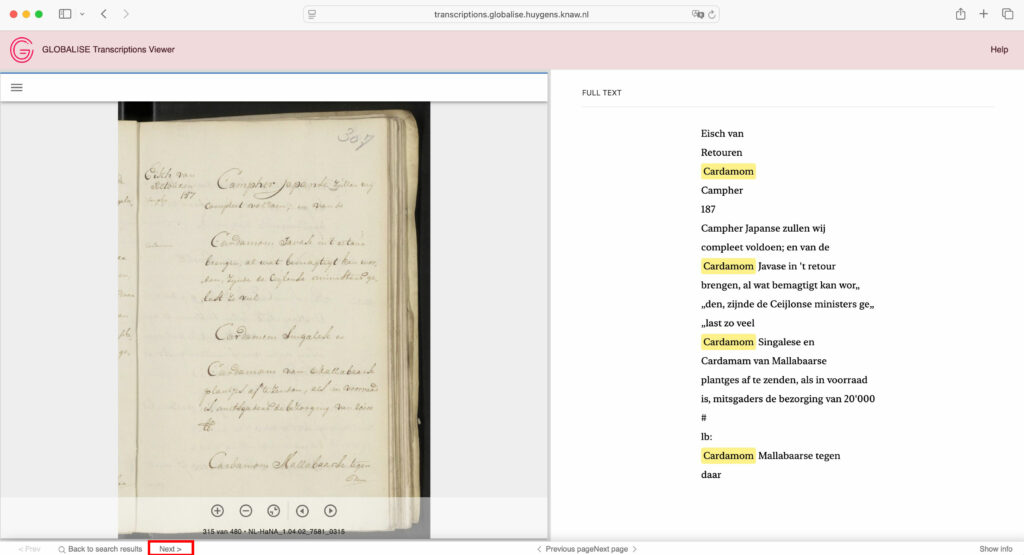Select 'brengen, al wat bemagtigt kan wor'
The width and height of the screenshot is (1024, 555).
[780, 285]
